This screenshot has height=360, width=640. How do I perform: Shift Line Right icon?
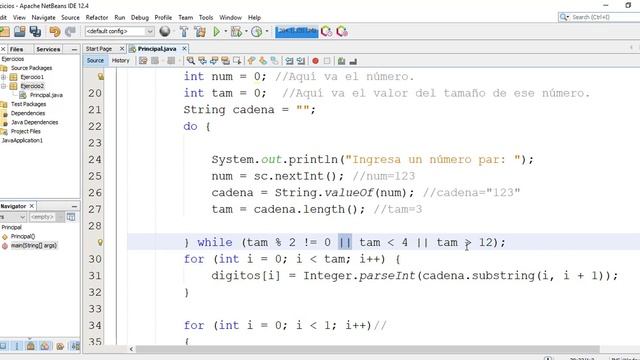(x=301, y=61)
